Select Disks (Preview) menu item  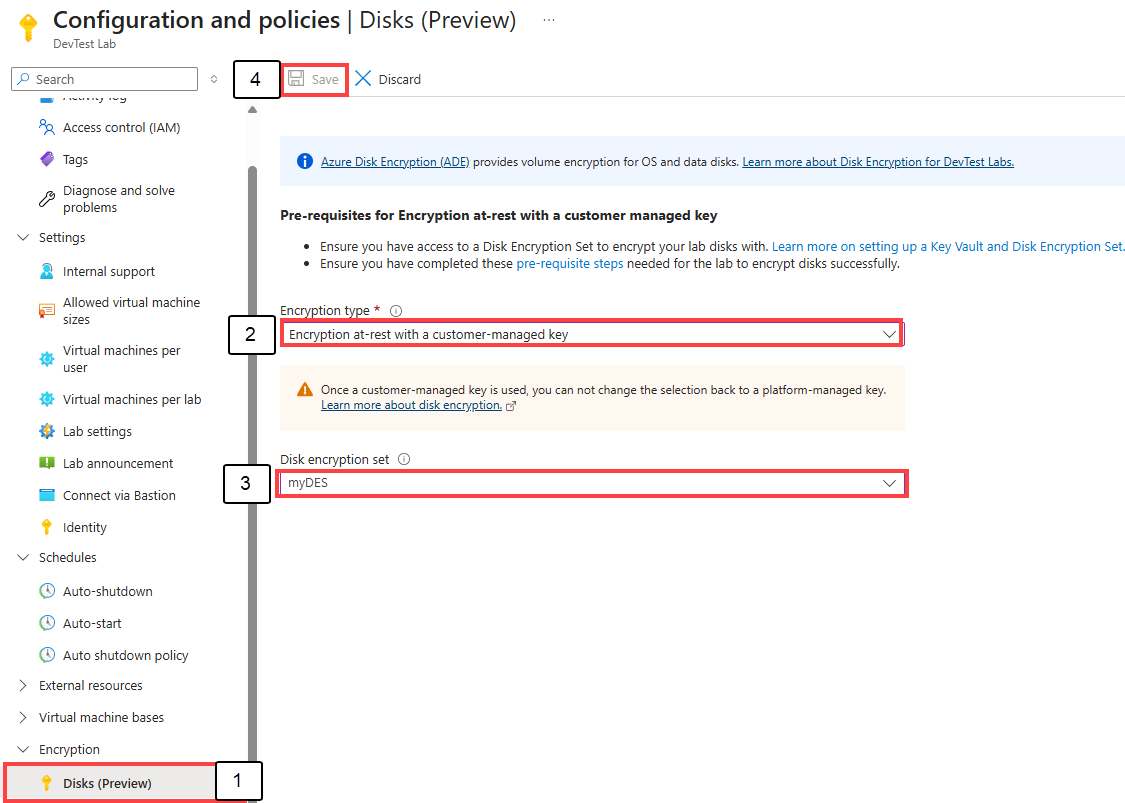pos(110,783)
